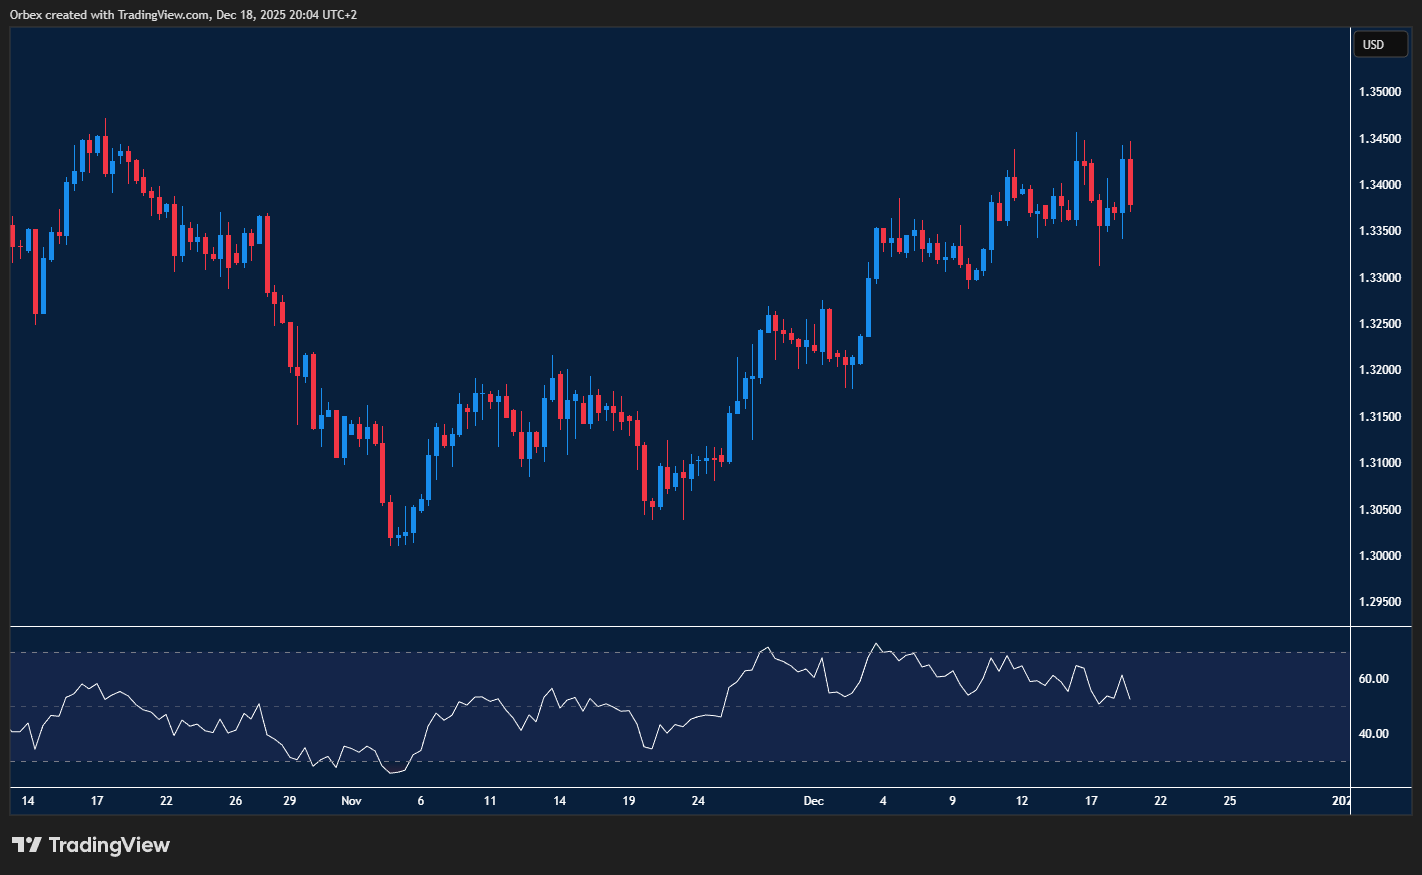Click the 1.35000 price axis label
The width and height of the screenshot is (1422, 875).
tap(1379, 92)
